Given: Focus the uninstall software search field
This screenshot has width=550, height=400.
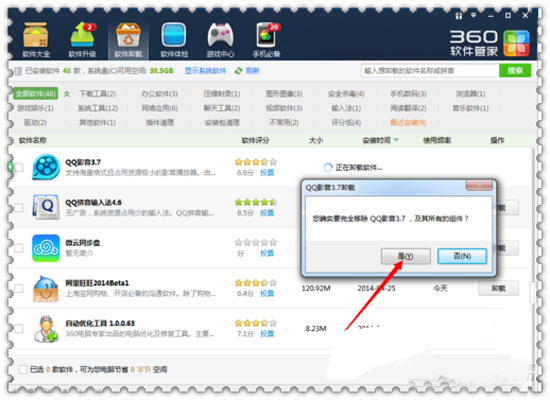Looking at the screenshot, I should pos(430,71).
